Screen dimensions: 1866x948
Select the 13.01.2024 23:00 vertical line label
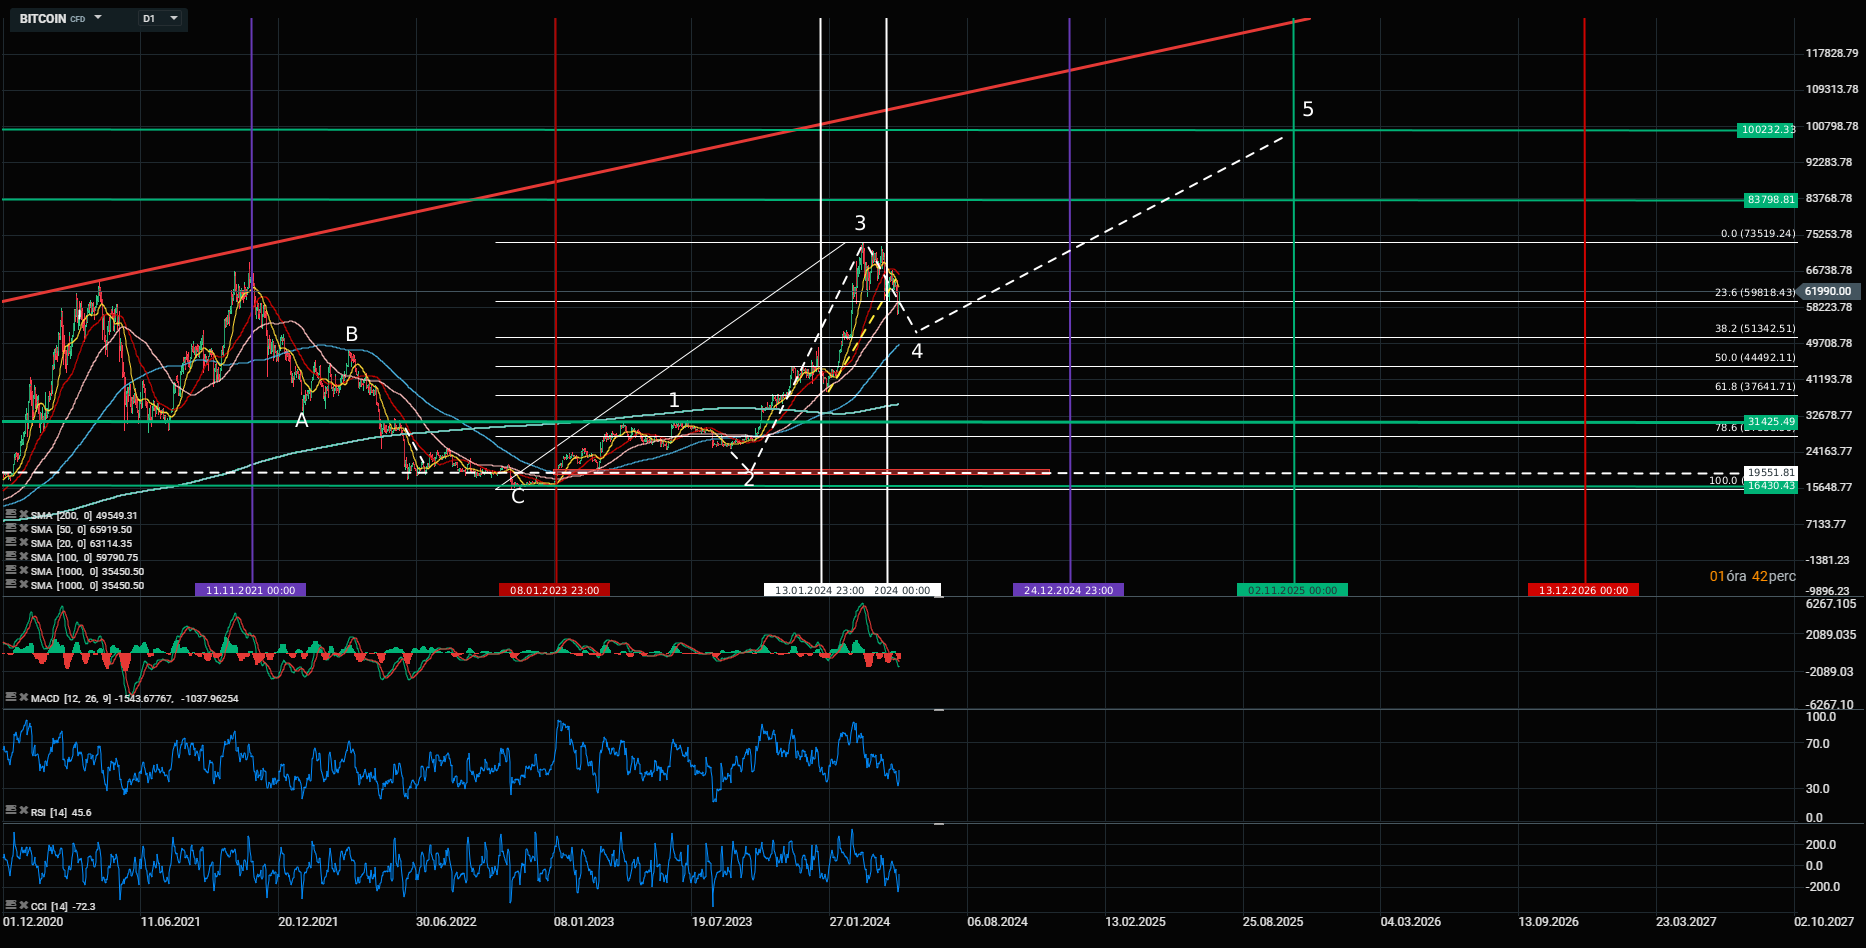click(818, 590)
